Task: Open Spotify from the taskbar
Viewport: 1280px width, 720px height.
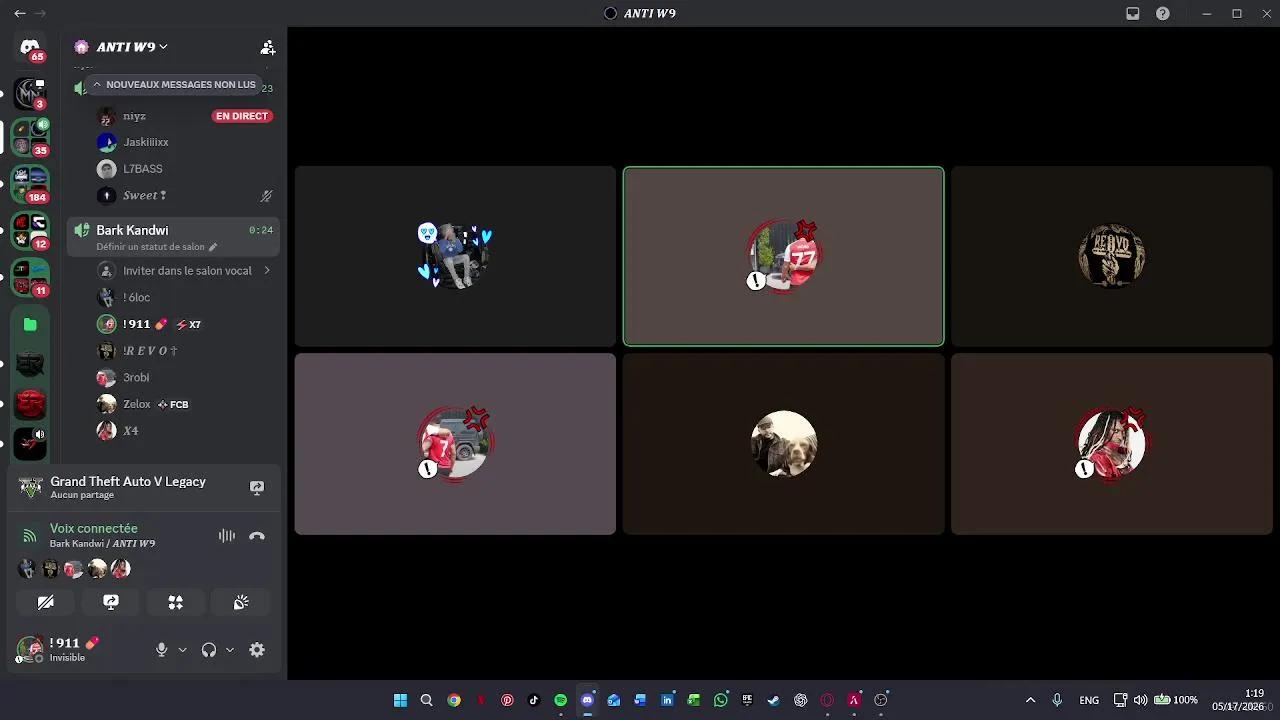Action: 560,700
